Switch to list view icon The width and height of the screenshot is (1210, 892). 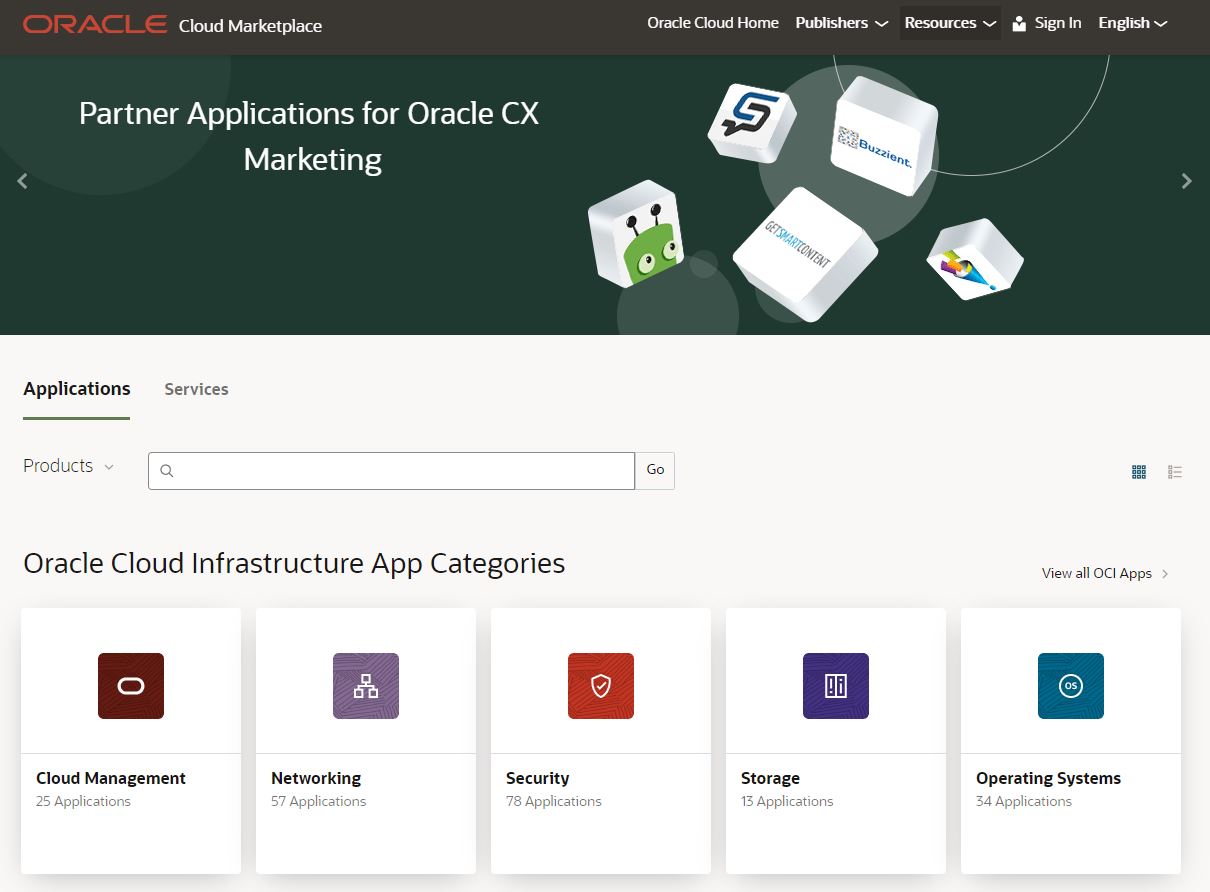pos(1175,472)
